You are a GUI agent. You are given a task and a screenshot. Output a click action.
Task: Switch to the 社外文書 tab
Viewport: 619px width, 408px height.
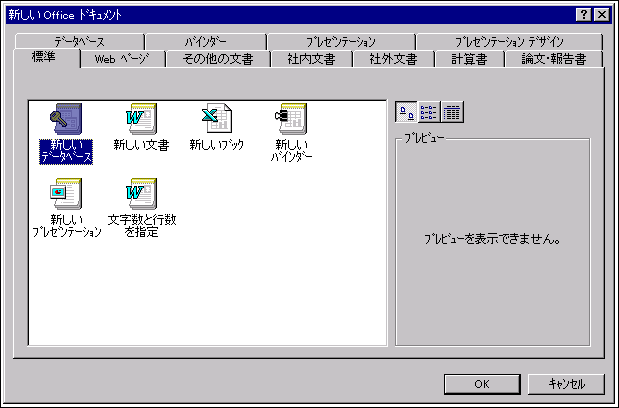coord(394,59)
